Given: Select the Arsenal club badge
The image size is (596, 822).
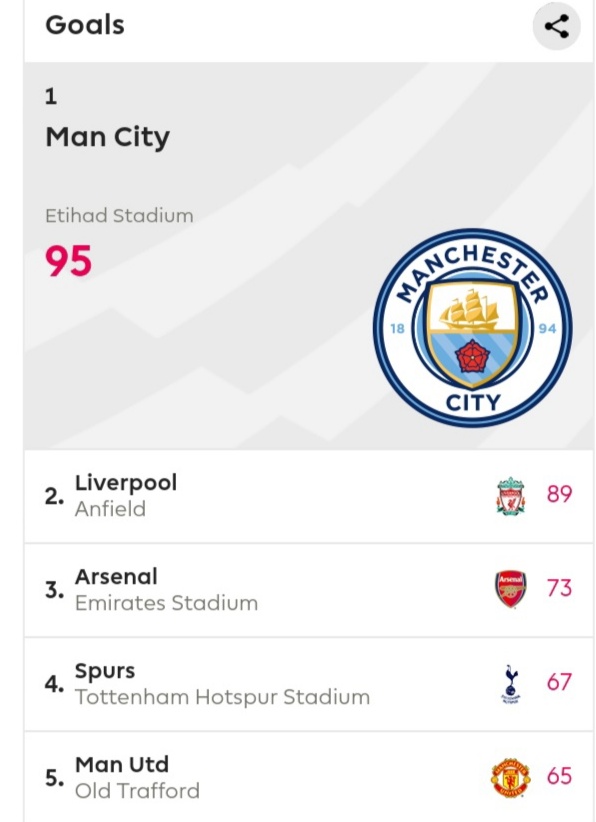Looking at the screenshot, I should point(511,589).
